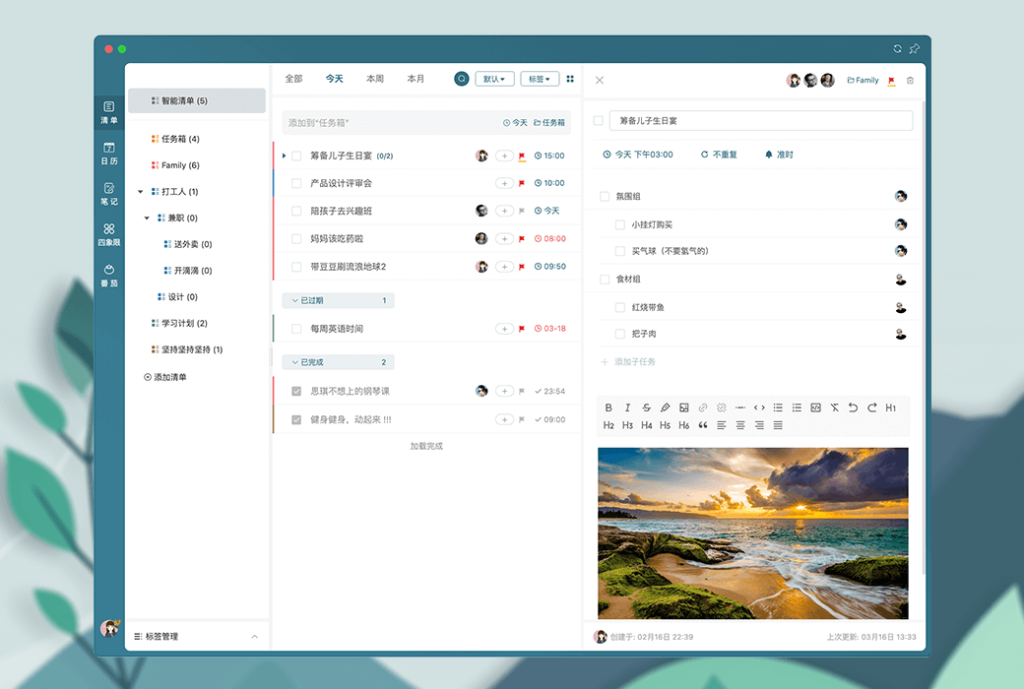Insert an image in the editor

click(x=684, y=408)
